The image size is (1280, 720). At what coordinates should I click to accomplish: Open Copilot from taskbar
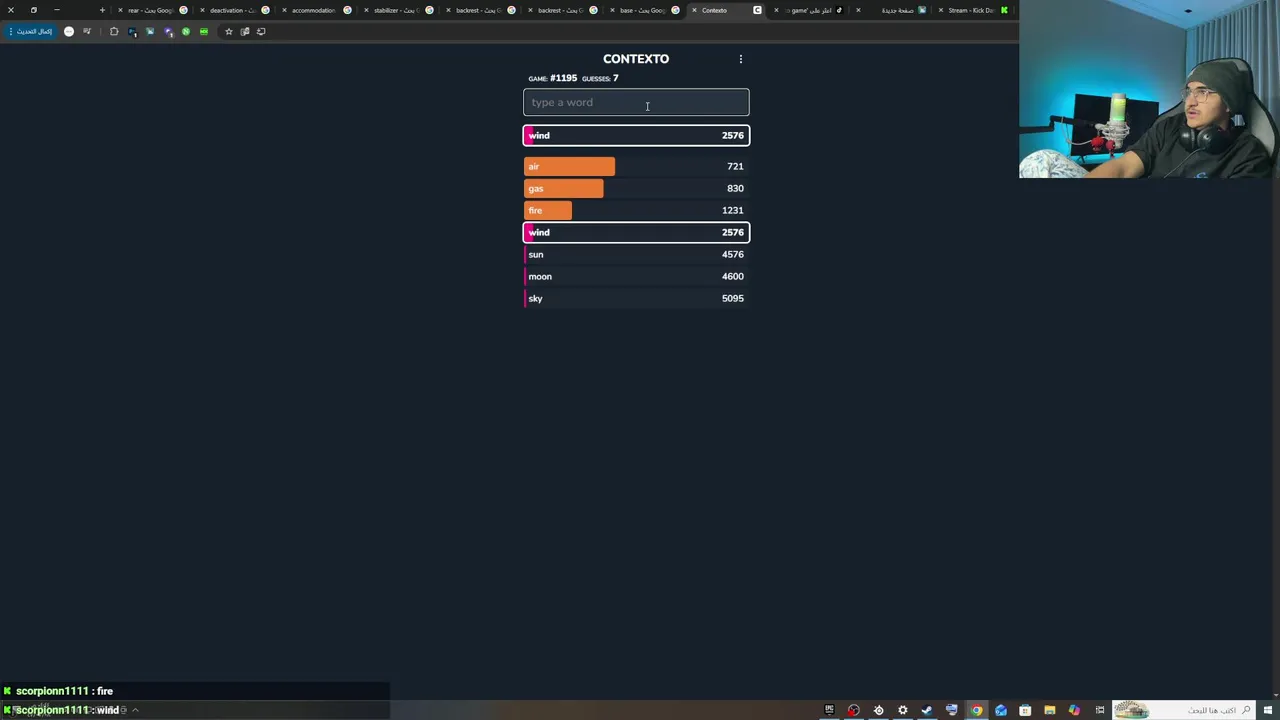(x=1074, y=710)
